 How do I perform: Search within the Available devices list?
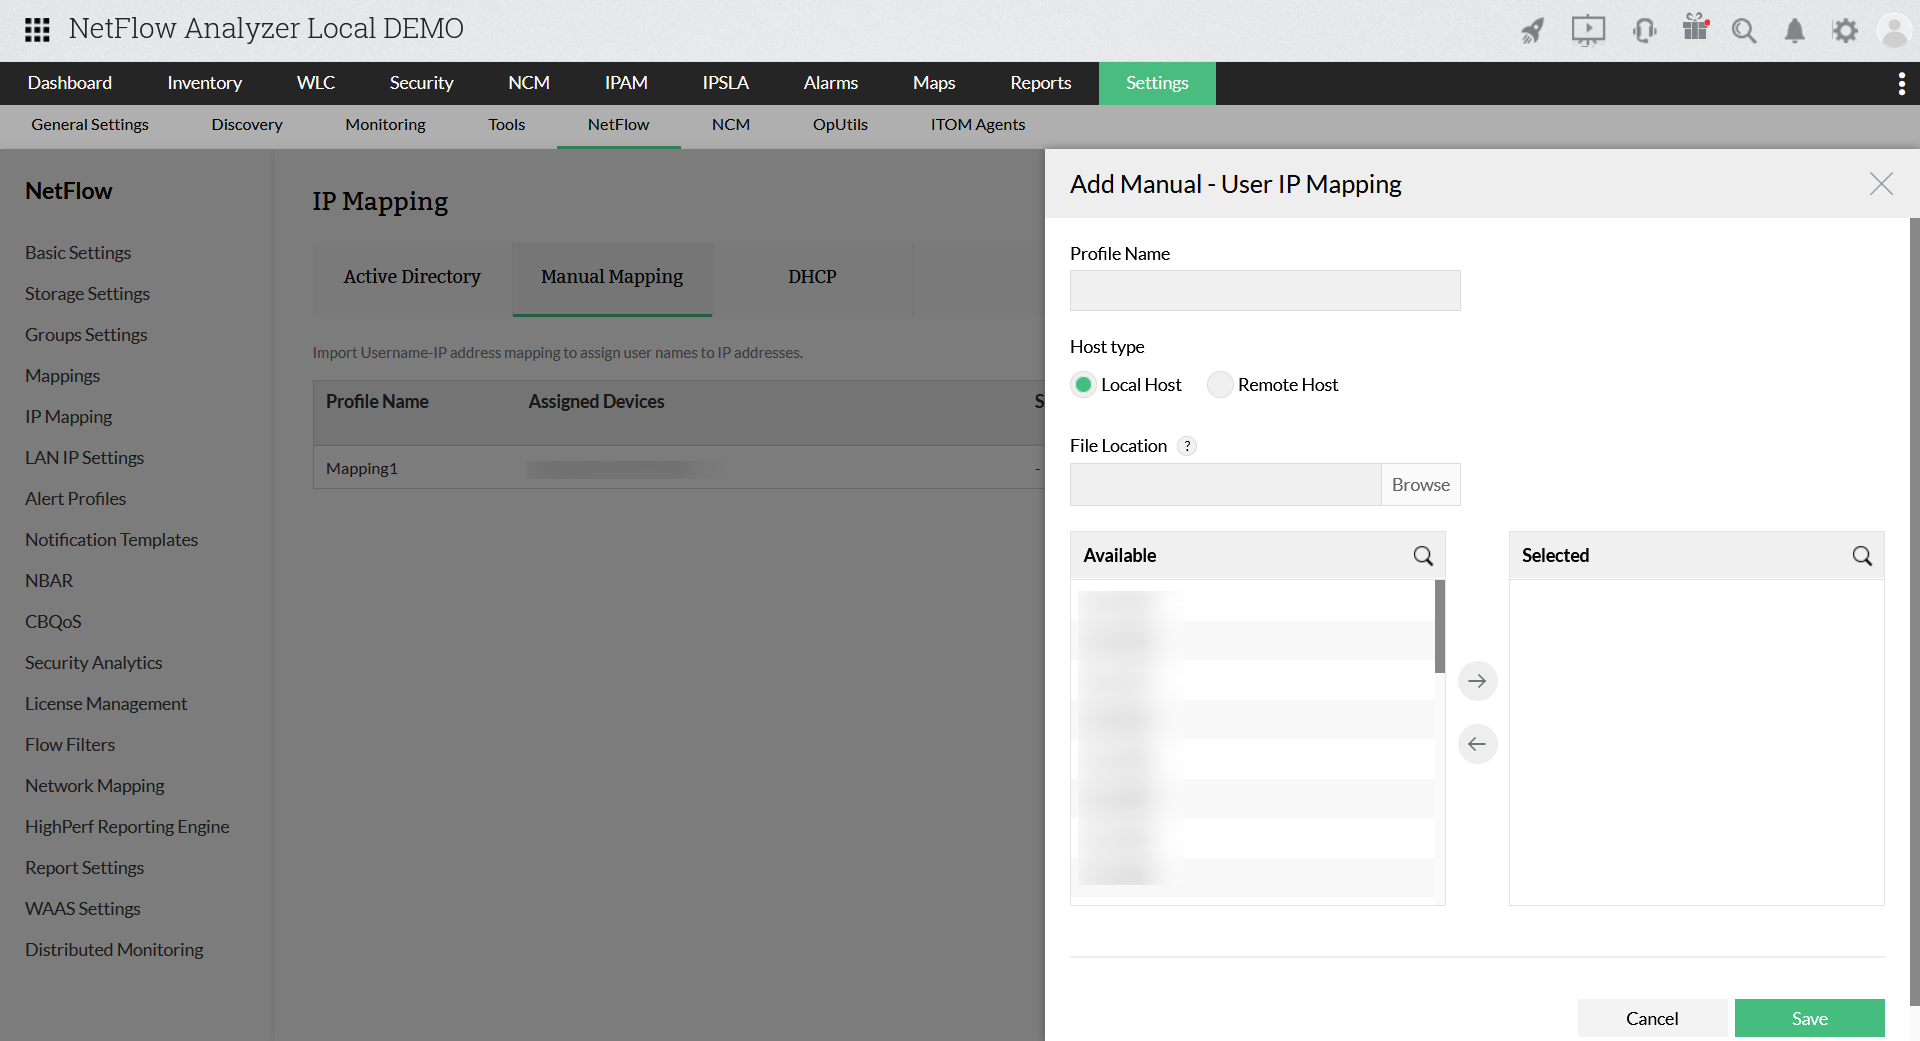pyautogui.click(x=1423, y=556)
